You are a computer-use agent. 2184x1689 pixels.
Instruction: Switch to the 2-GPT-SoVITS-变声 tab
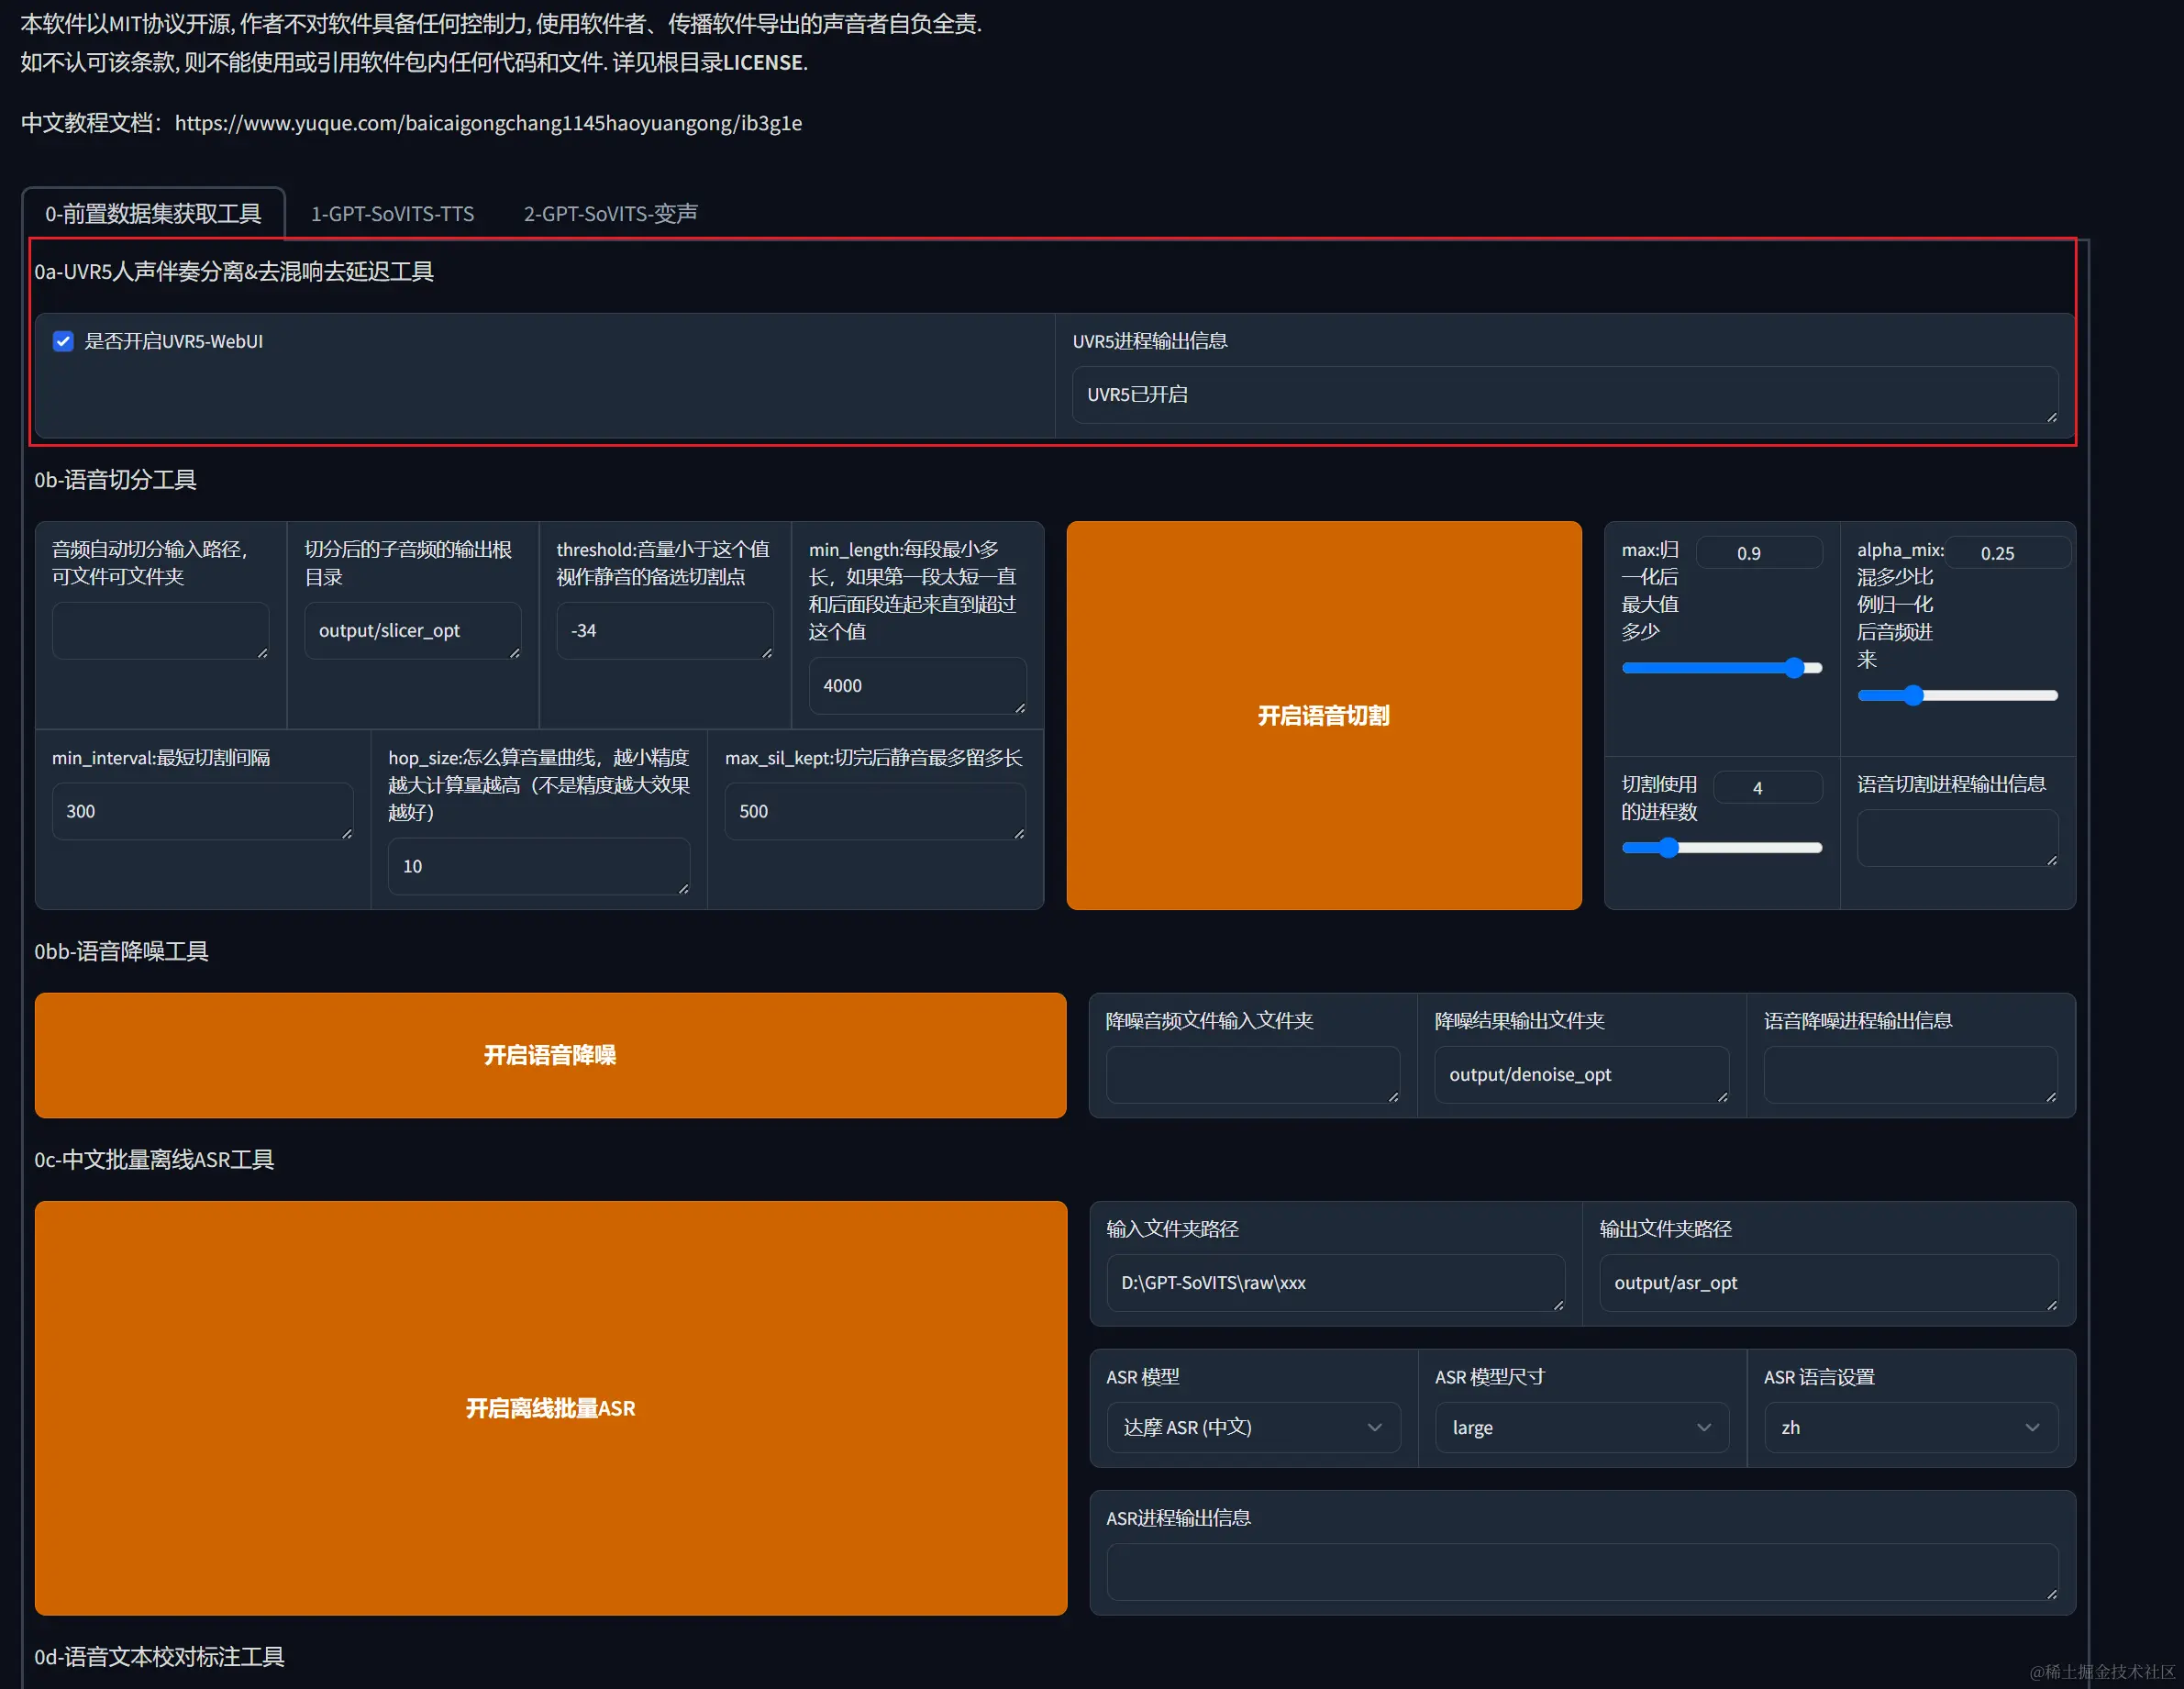pyautogui.click(x=610, y=214)
